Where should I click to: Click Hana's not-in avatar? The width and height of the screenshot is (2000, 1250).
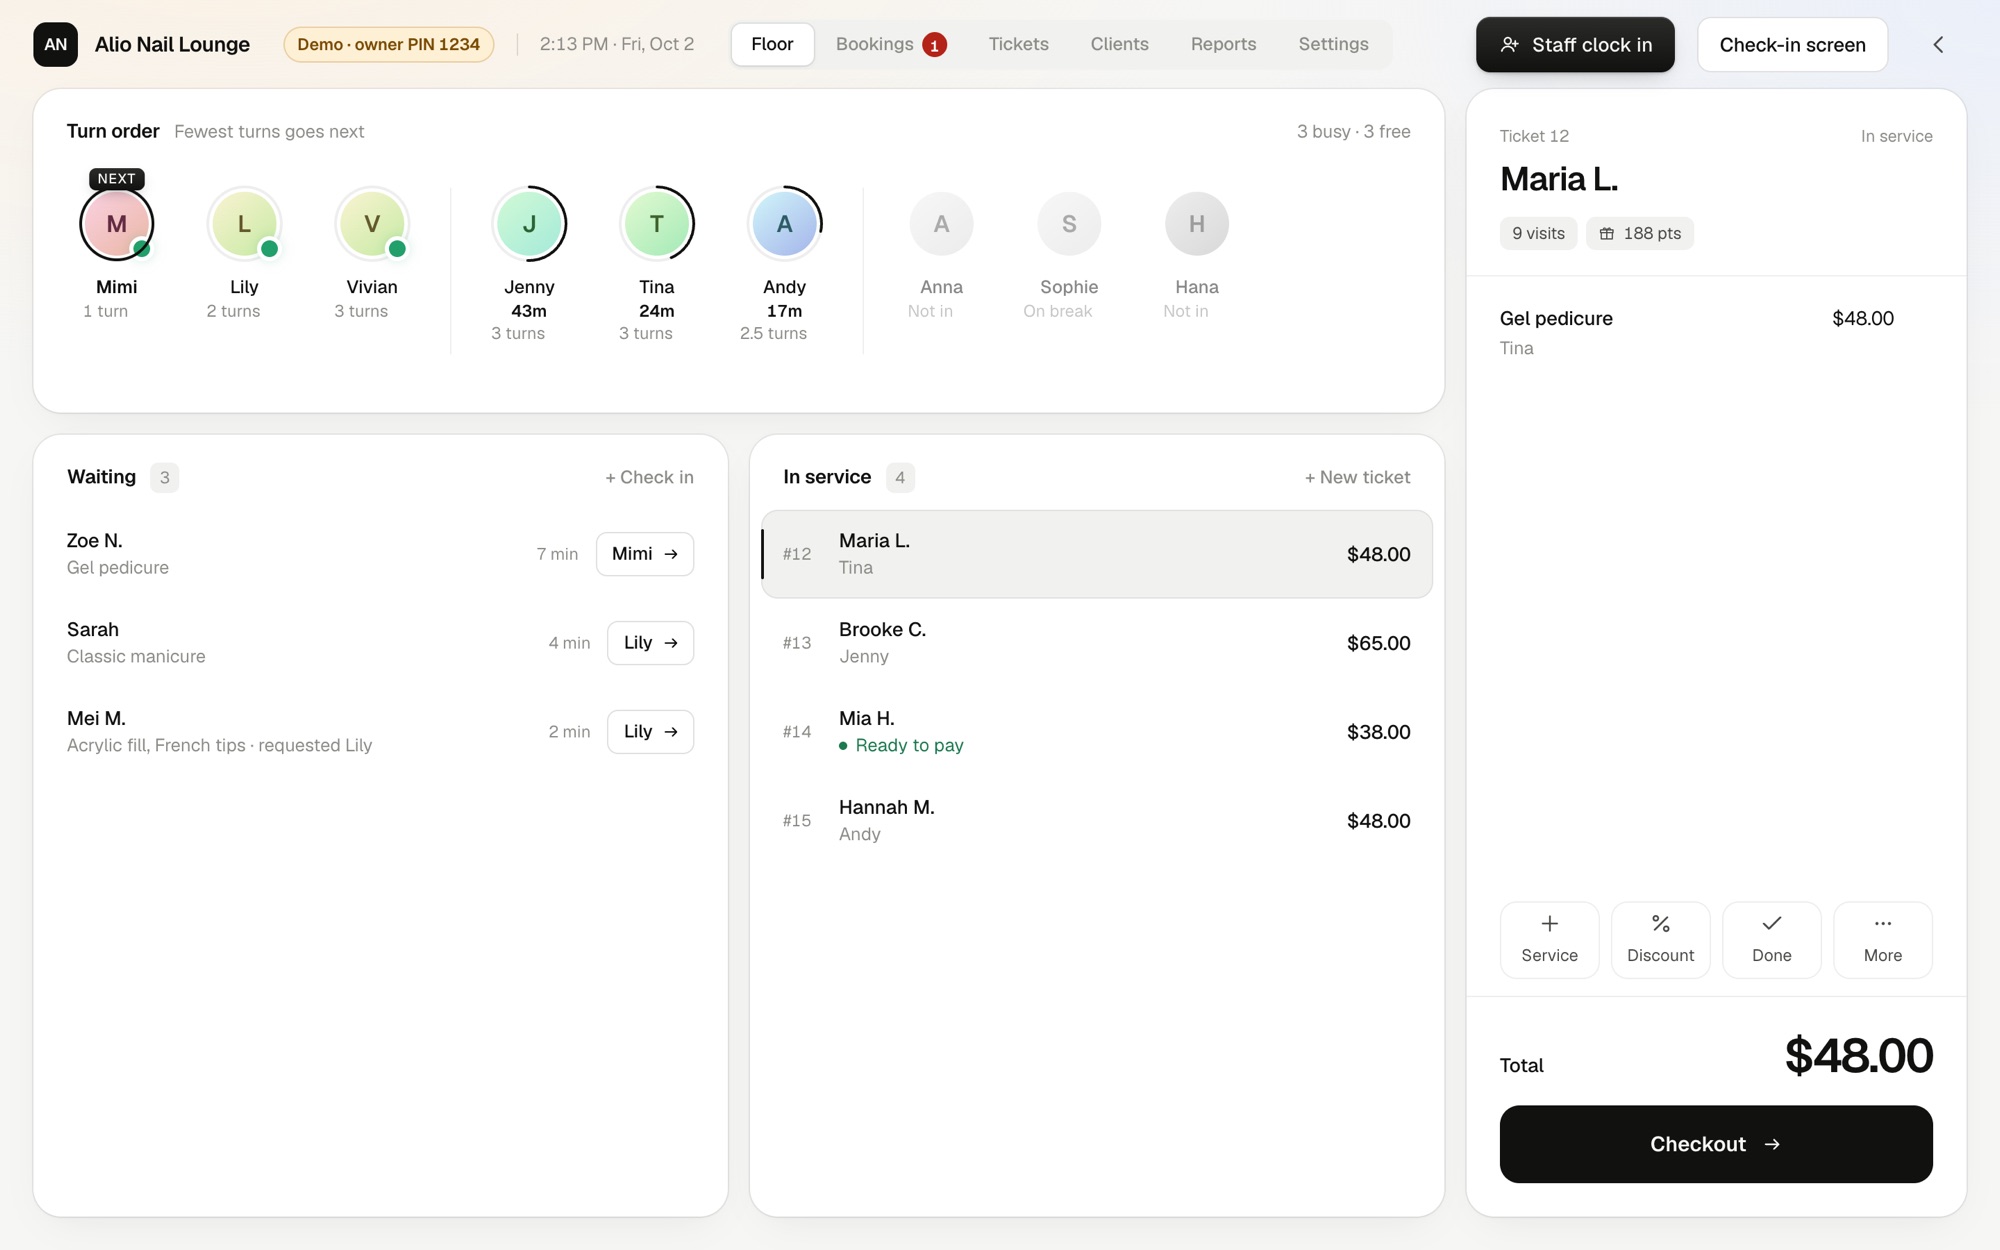point(1197,224)
